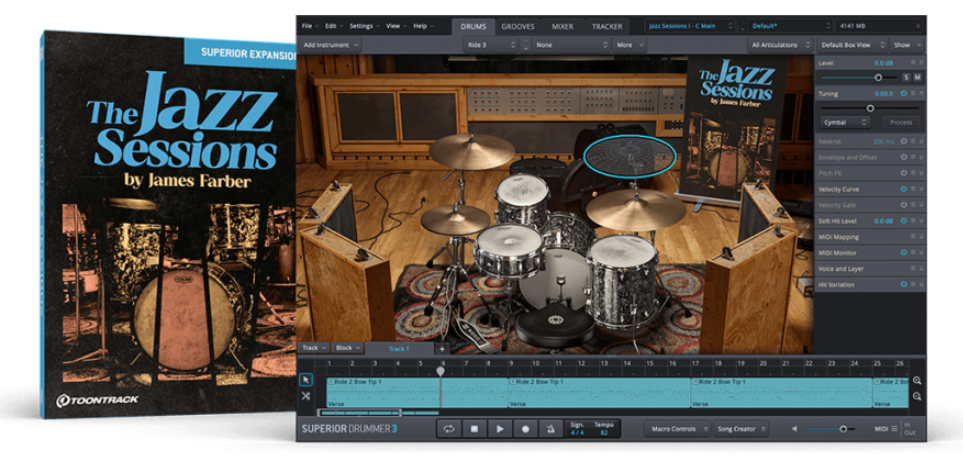The image size is (963, 466).
Task: Open Envelope and Offset menu icon
Action: pos(913,157)
